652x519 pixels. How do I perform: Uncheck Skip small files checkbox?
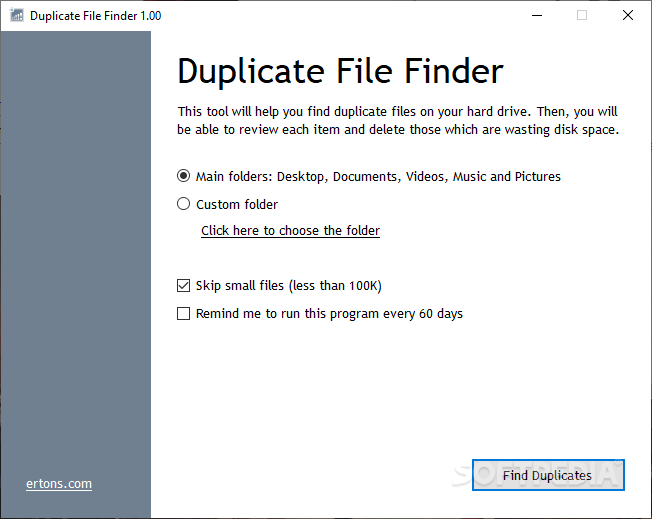tap(183, 286)
